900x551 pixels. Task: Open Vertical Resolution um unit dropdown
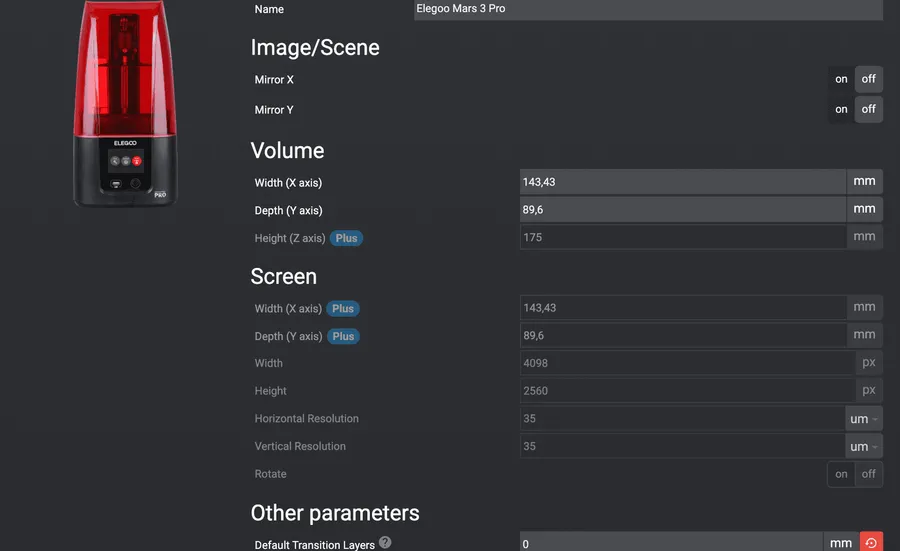point(863,447)
